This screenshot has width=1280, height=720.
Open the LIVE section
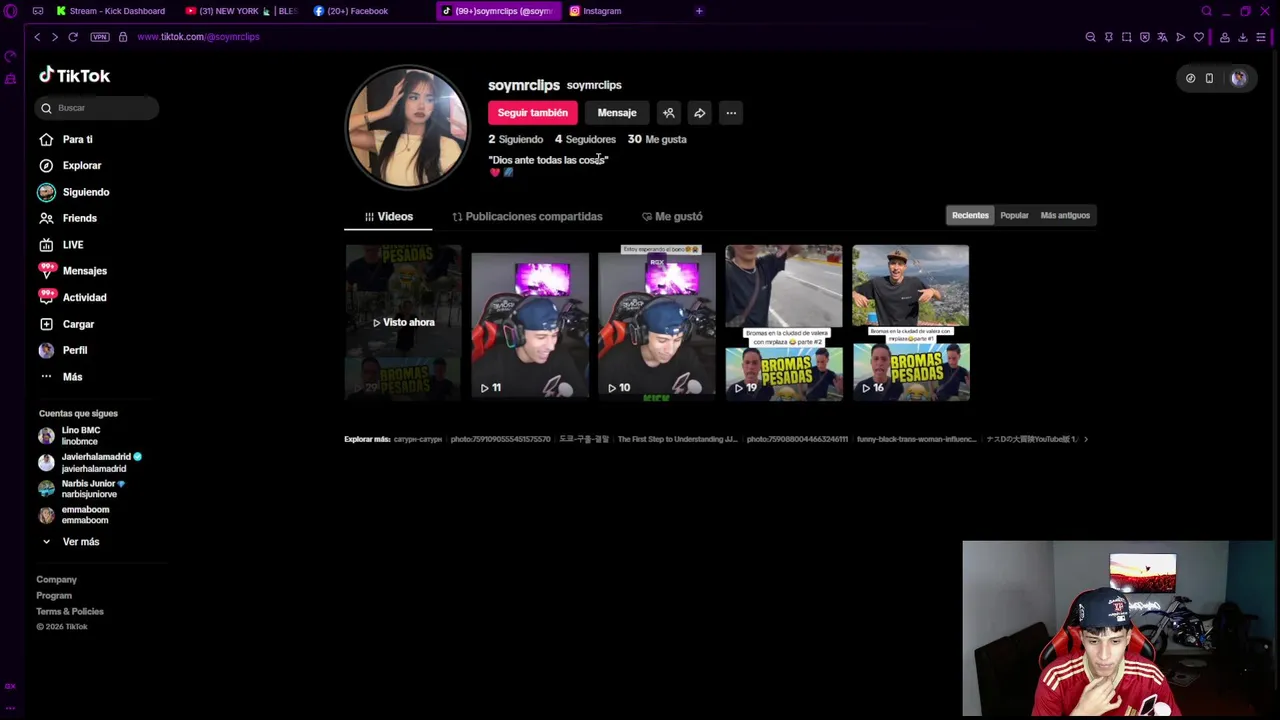pyautogui.click(x=61, y=244)
